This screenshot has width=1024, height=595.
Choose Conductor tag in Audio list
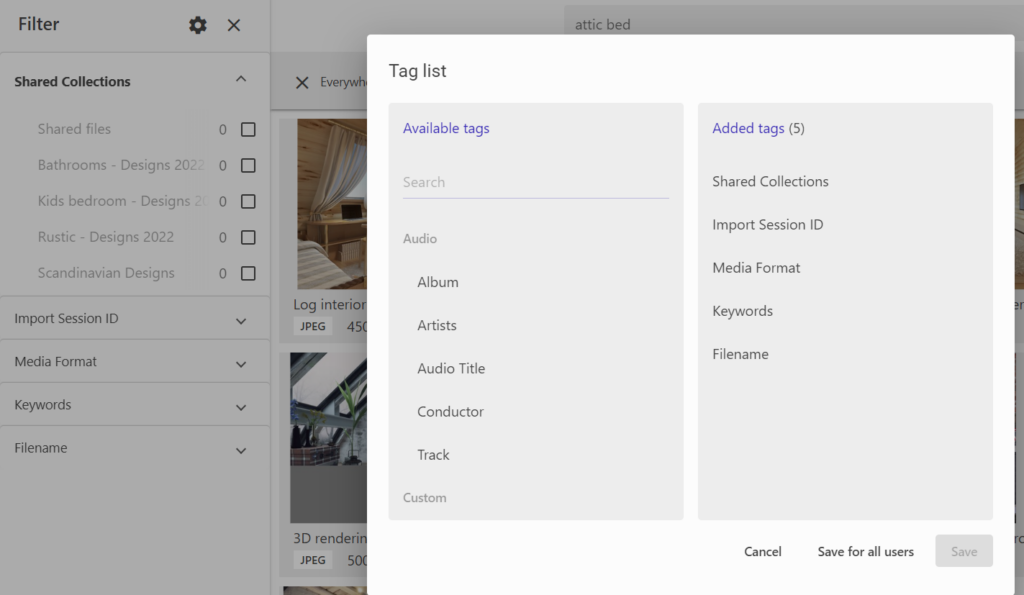click(x=450, y=411)
